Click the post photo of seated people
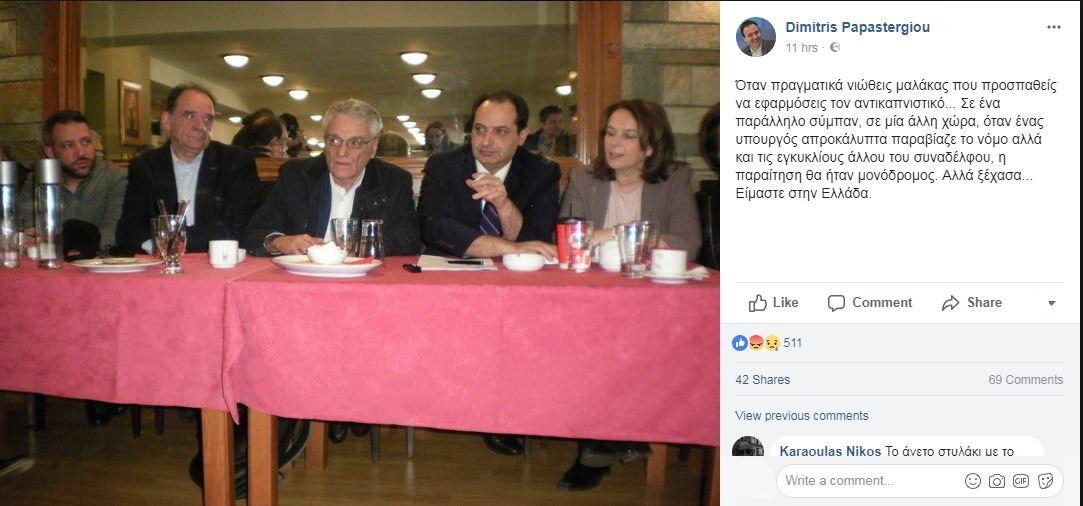 360,253
